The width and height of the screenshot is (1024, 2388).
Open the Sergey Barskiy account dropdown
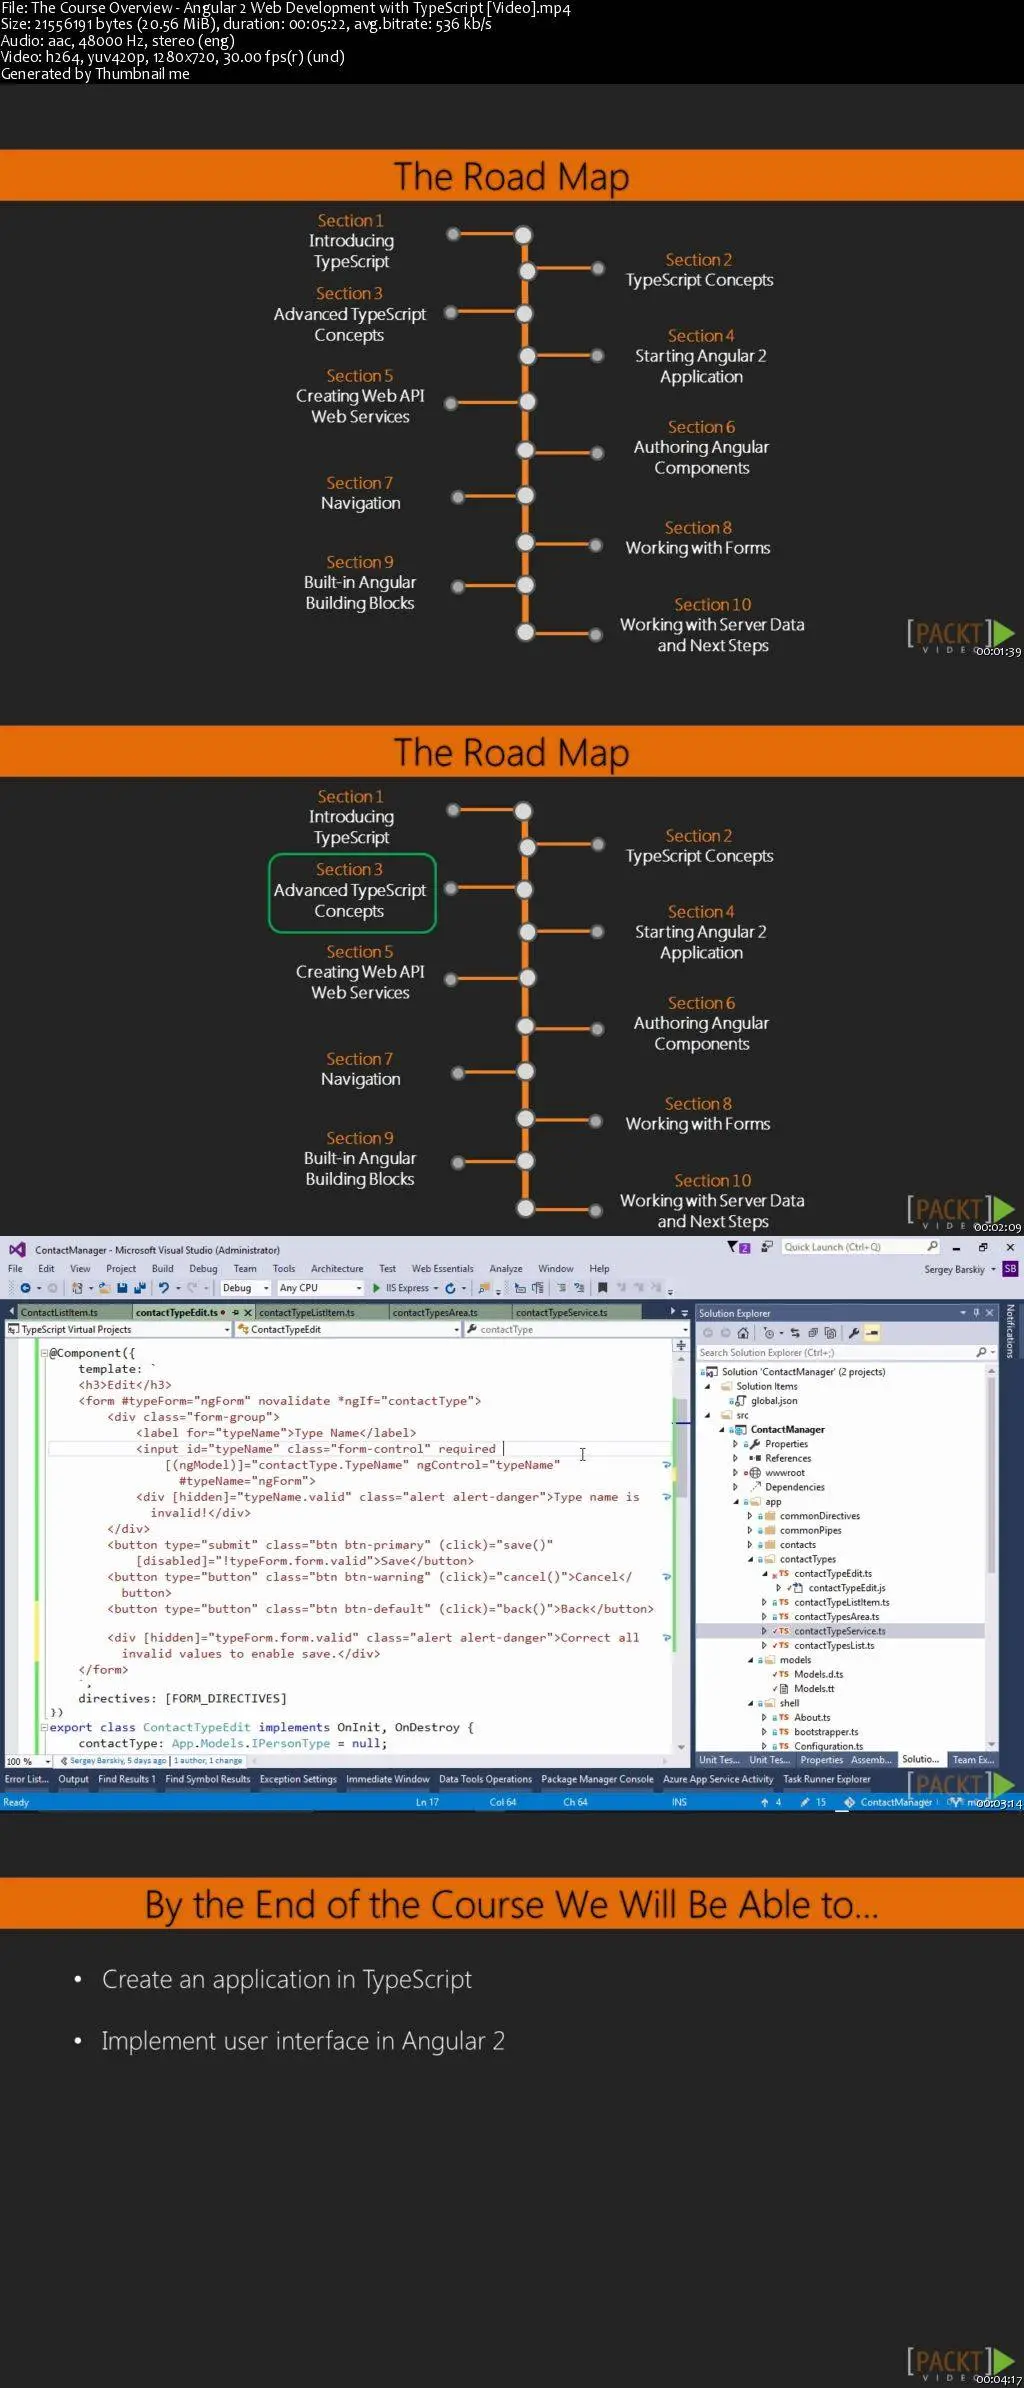[960, 1269]
